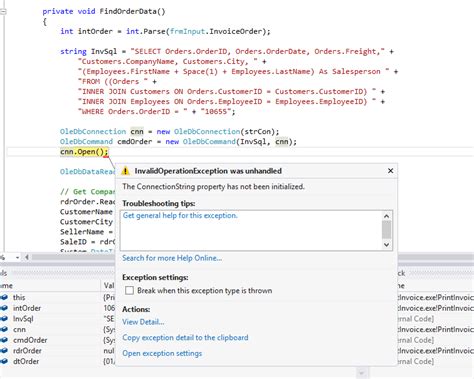The height and width of the screenshot is (379, 474).
Task: Collapse the FindOrderData method outline
Action: tap(3, 12)
